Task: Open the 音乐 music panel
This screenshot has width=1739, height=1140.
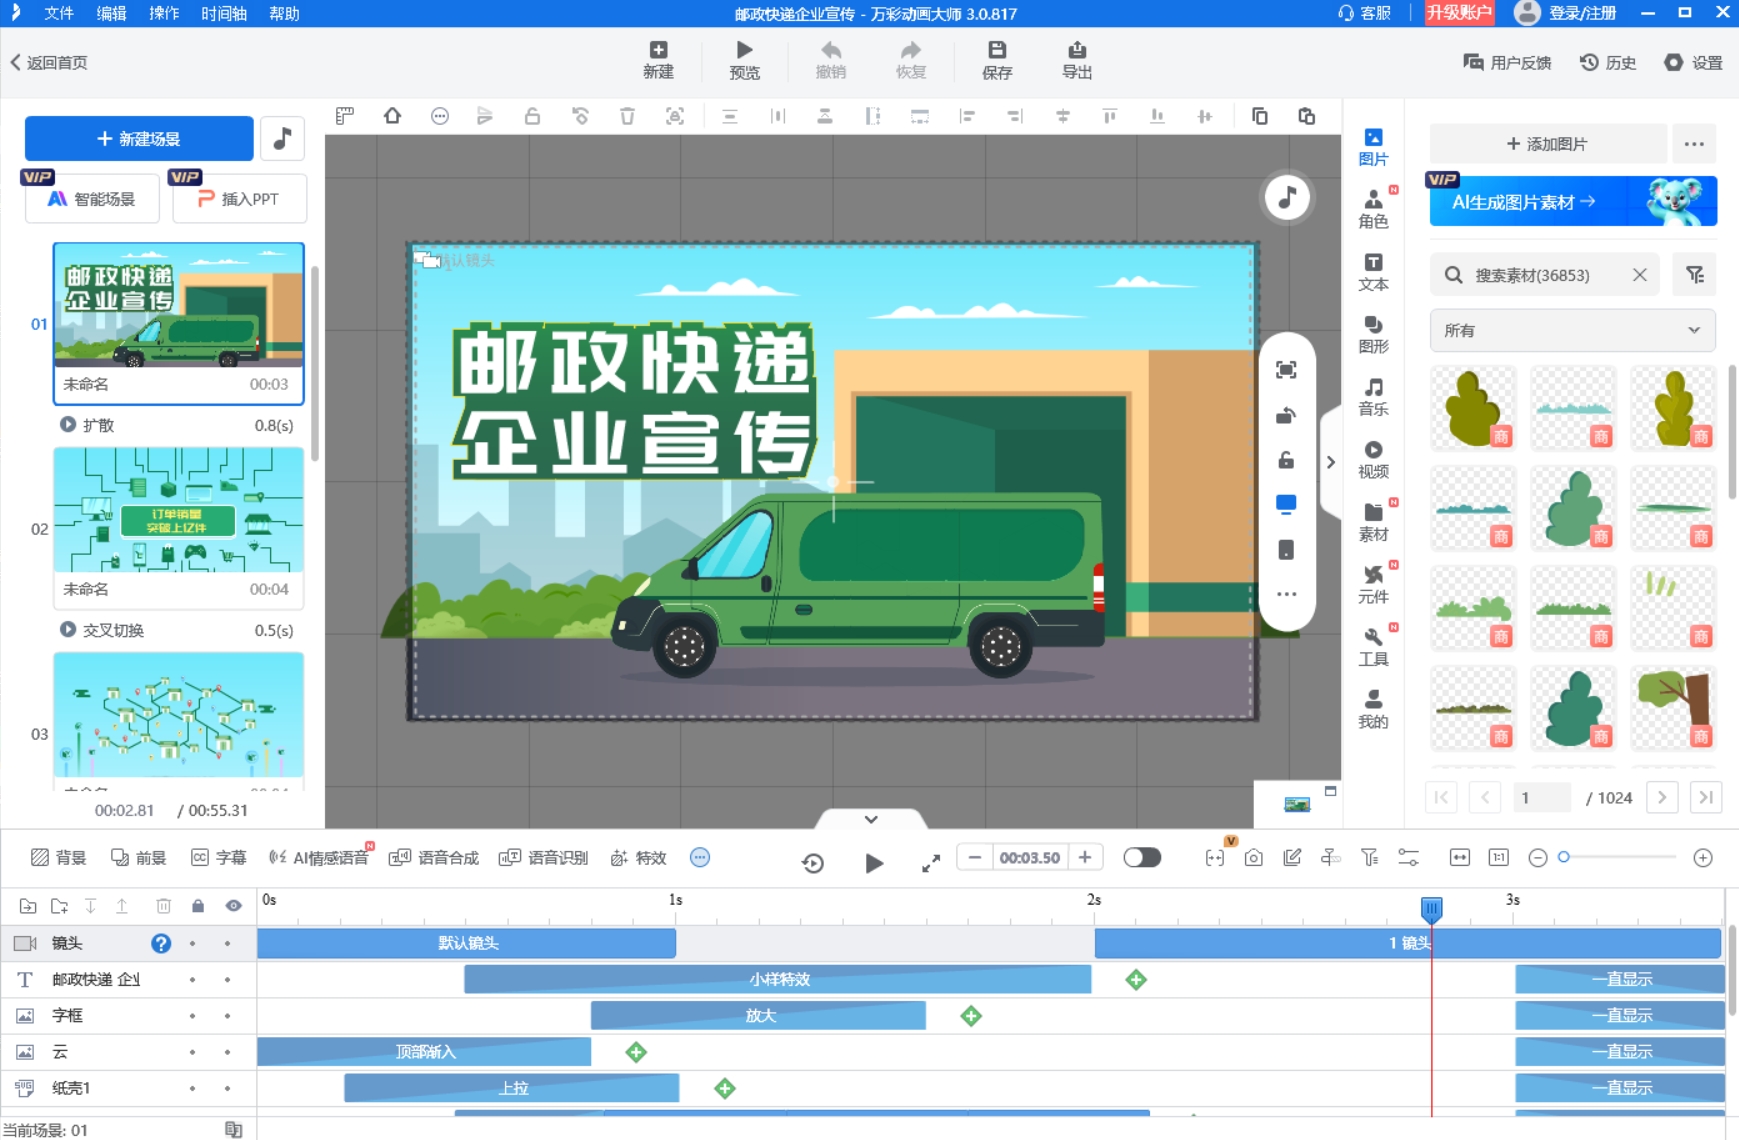Action: 1373,397
